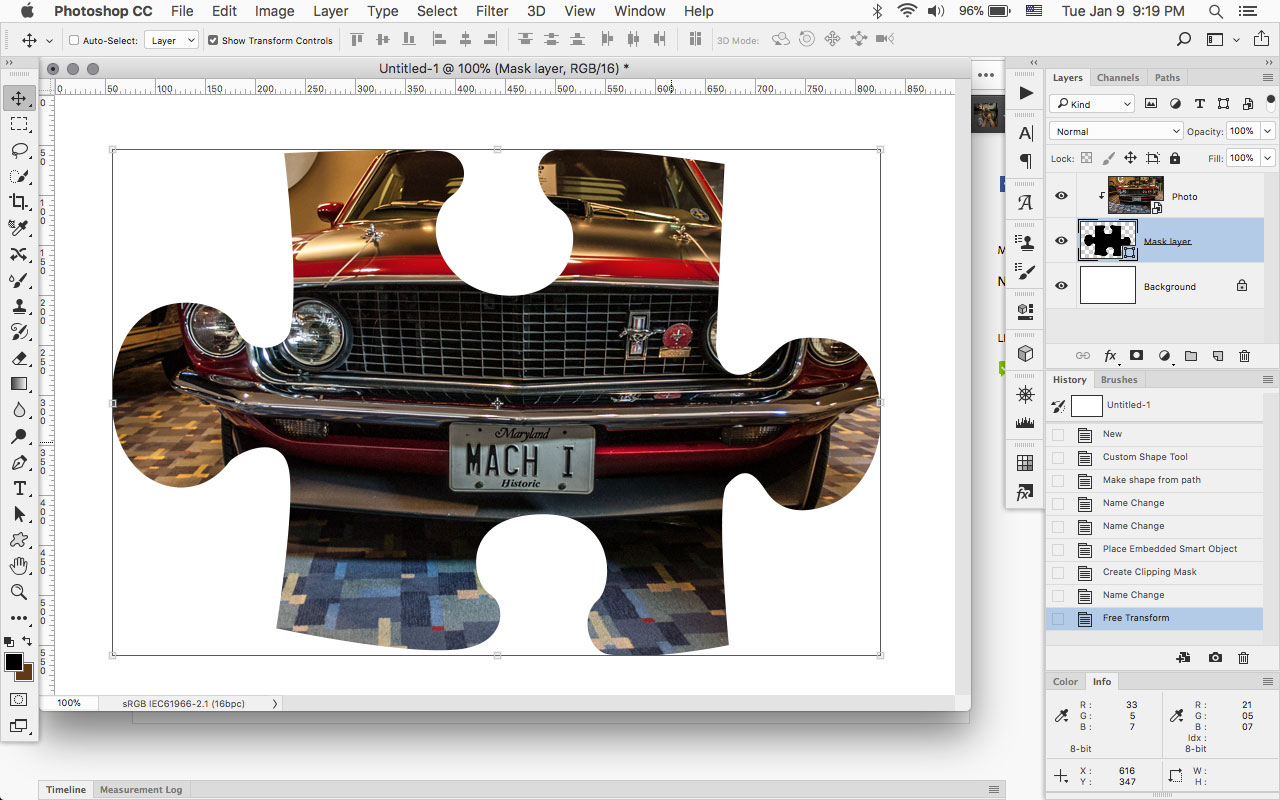Screen dimensions: 1280x800
Task: Select the Hand tool
Action: point(19,566)
